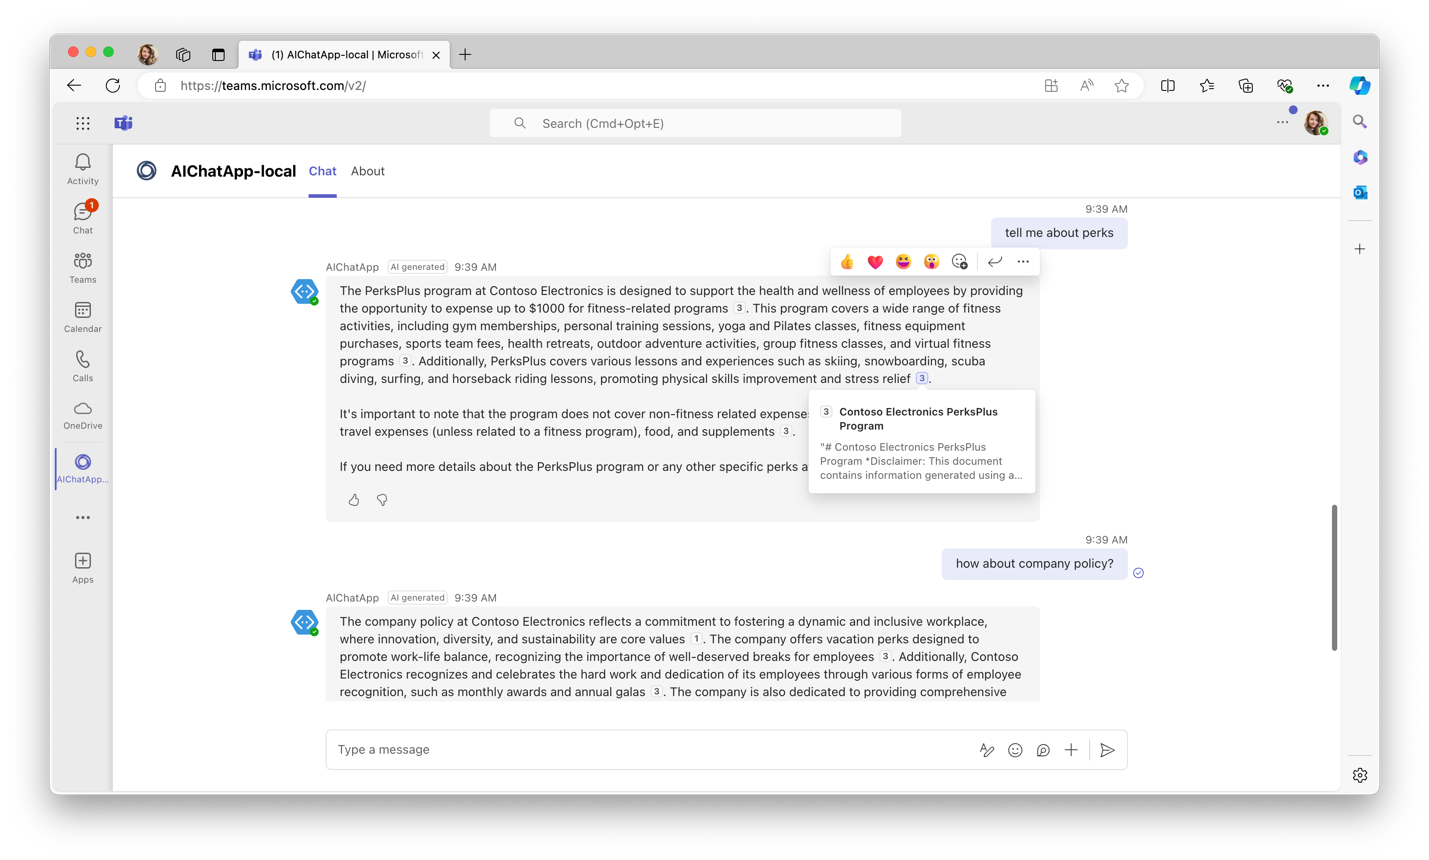Add a new Edge sidebar app
The height and width of the screenshot is (860, 1429).
(x=1360, y=249)
